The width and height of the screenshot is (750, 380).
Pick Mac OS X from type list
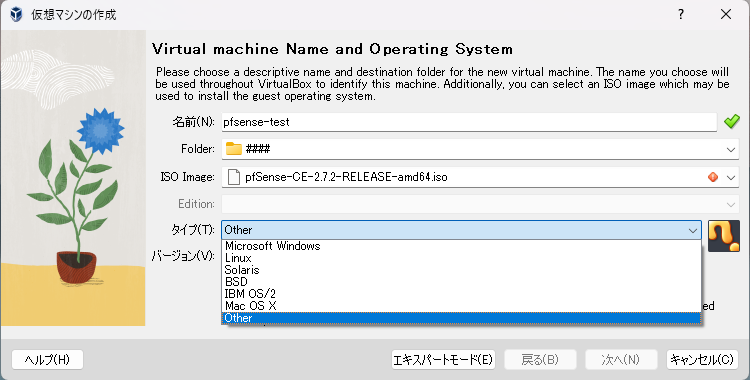(461, 306)
